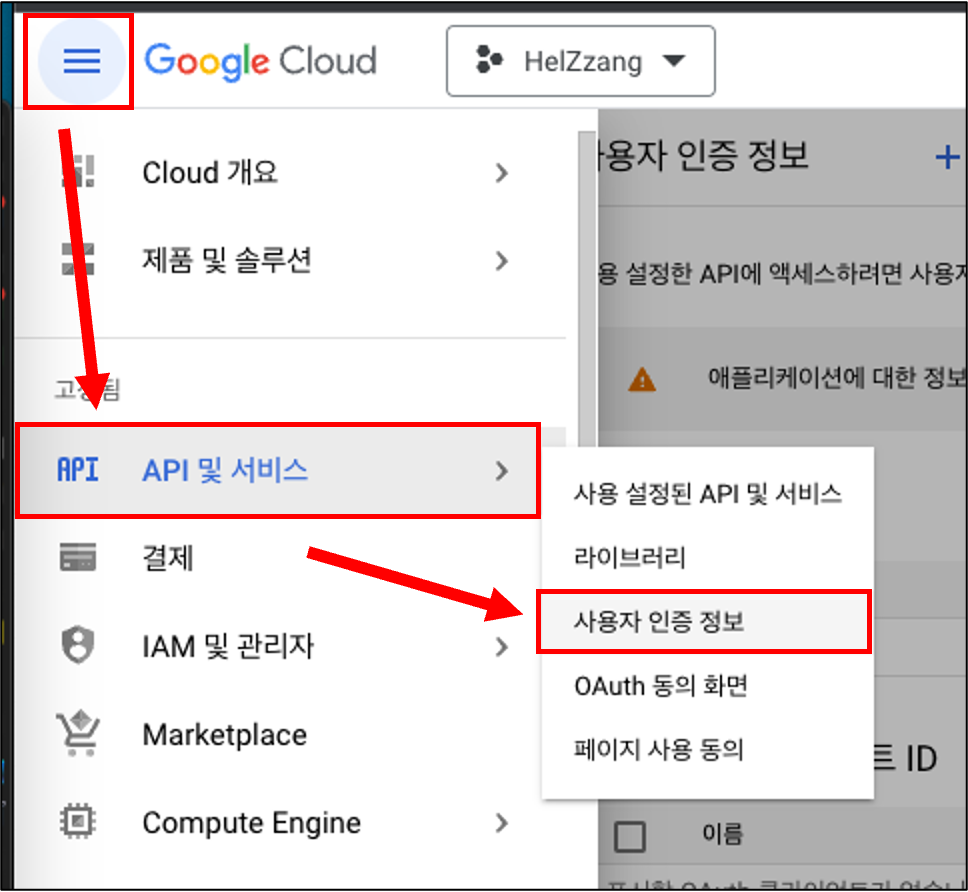Choose 사용 설정된 API 및 서비스 submenu item
This screenshot has width=968, height=892.
click(707, 494)
